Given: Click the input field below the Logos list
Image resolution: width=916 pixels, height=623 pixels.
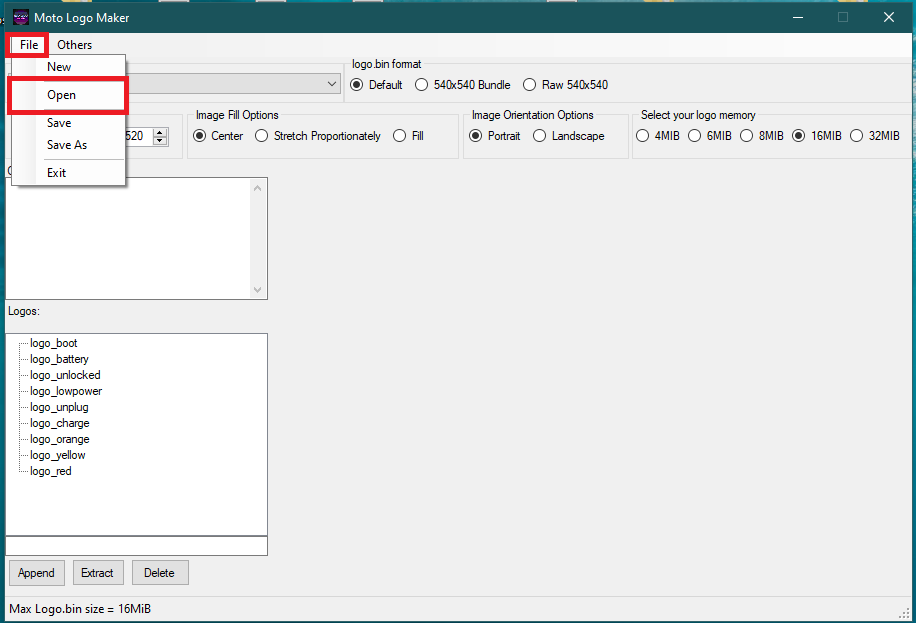Looking at the screenshot, I should point(137,546).
